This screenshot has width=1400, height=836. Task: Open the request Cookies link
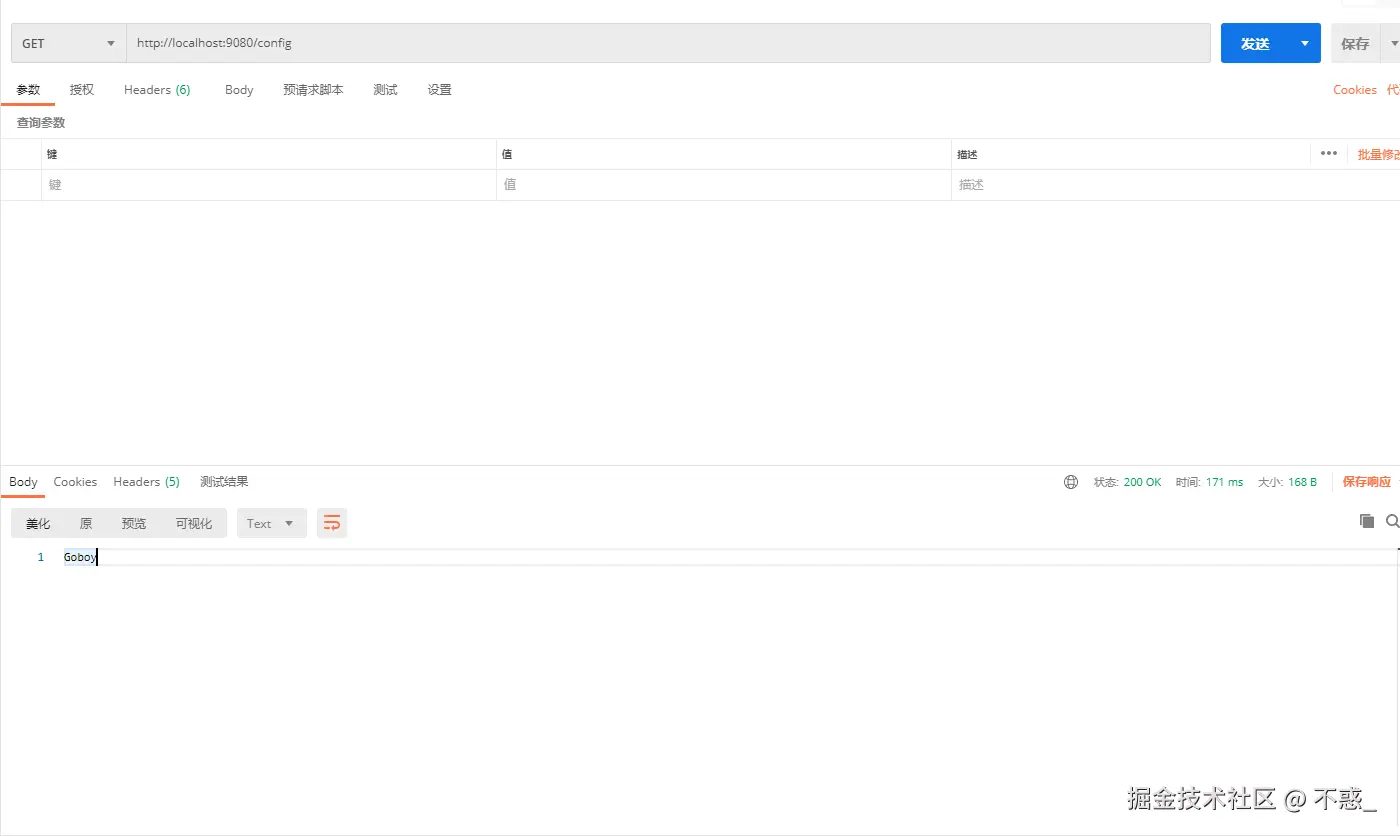pos(1355,90)
